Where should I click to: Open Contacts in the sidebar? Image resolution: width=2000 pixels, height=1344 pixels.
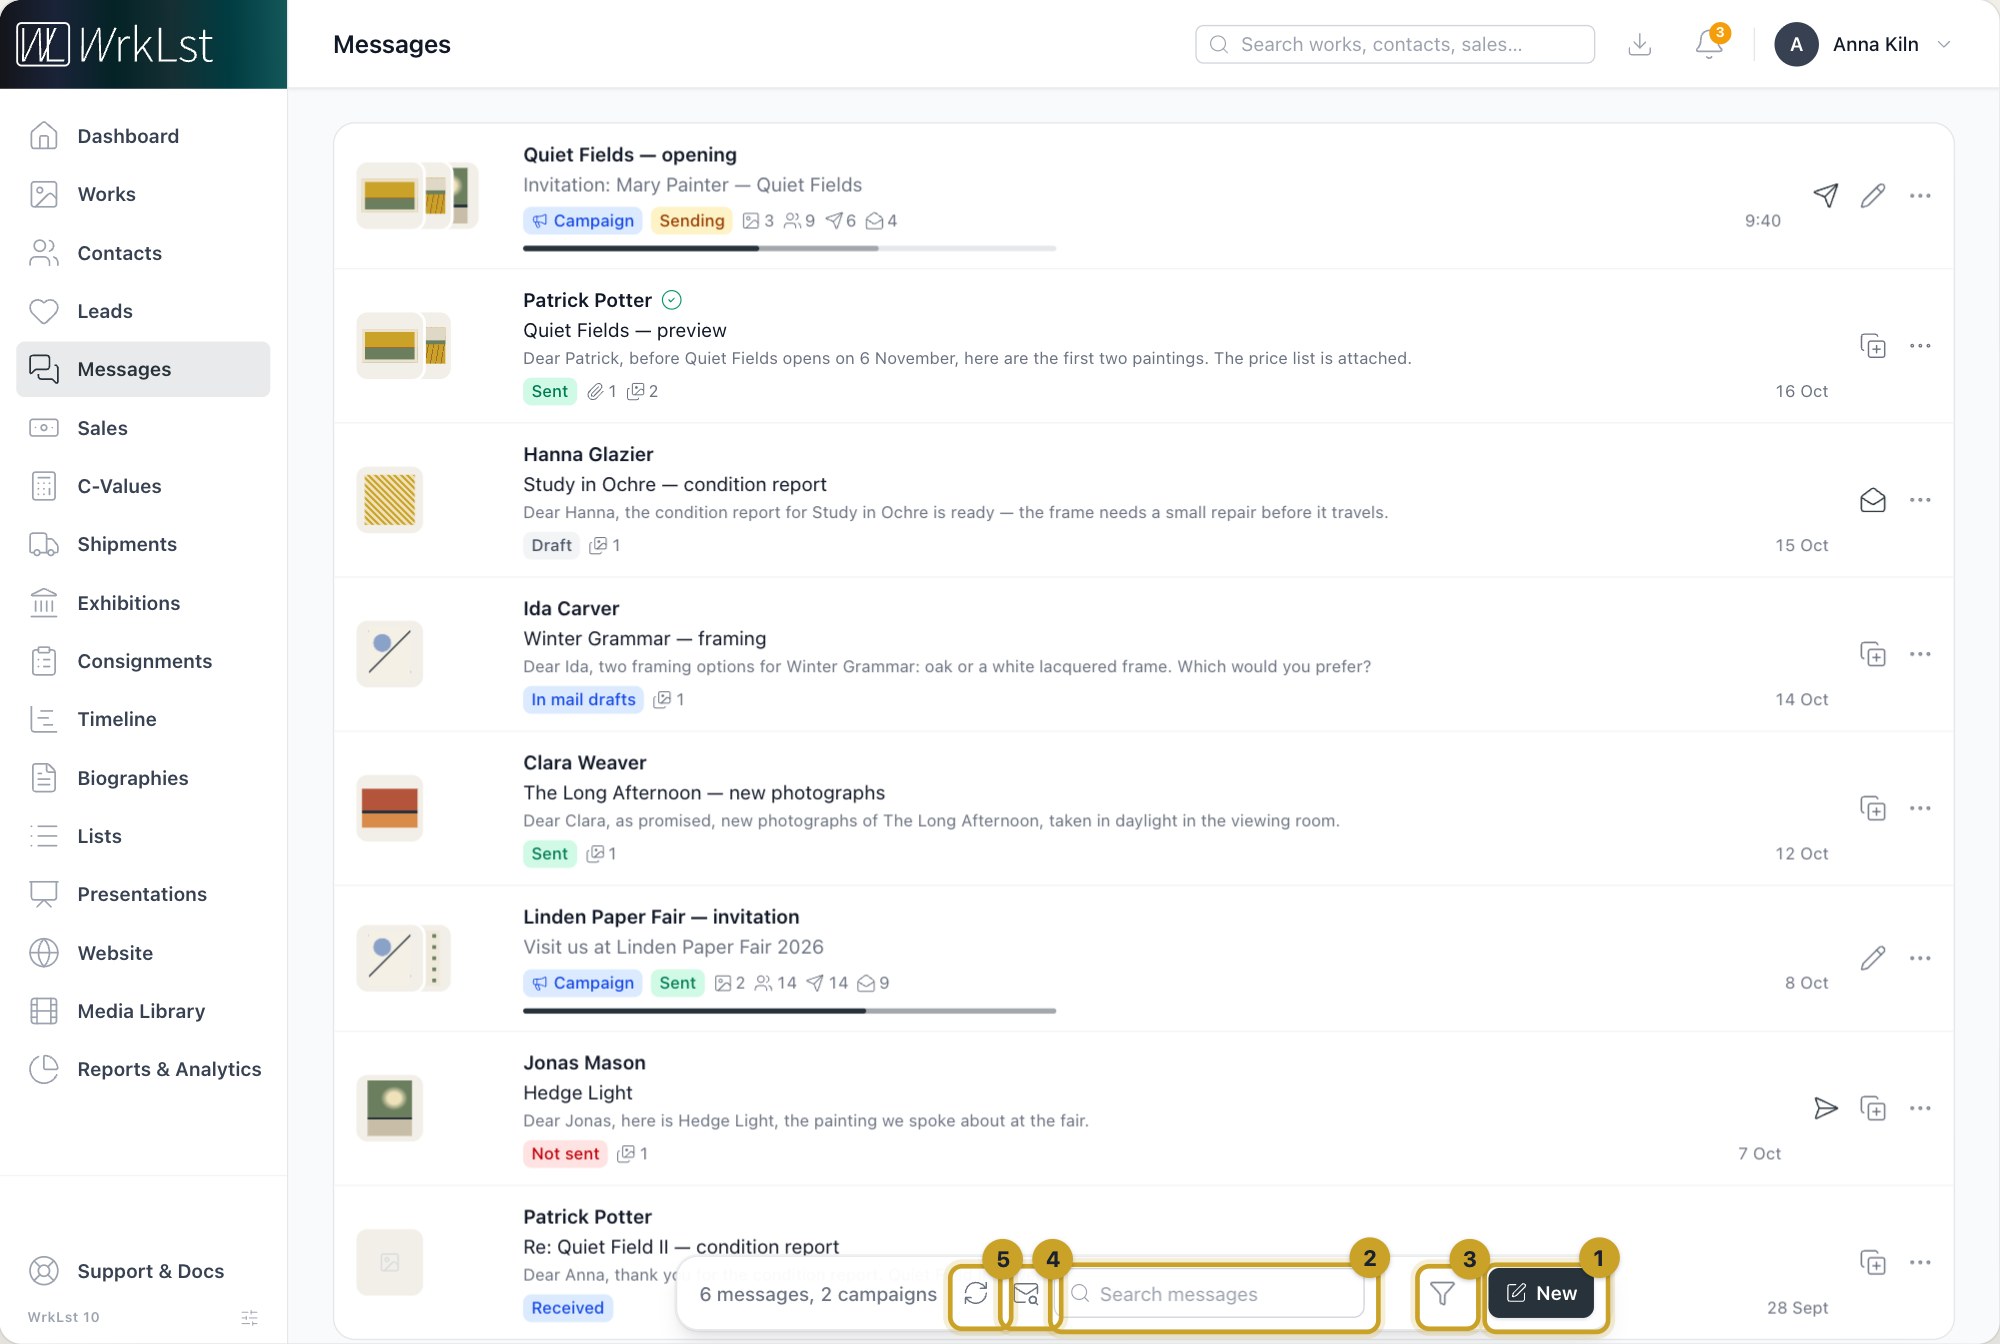pos(143,253)
